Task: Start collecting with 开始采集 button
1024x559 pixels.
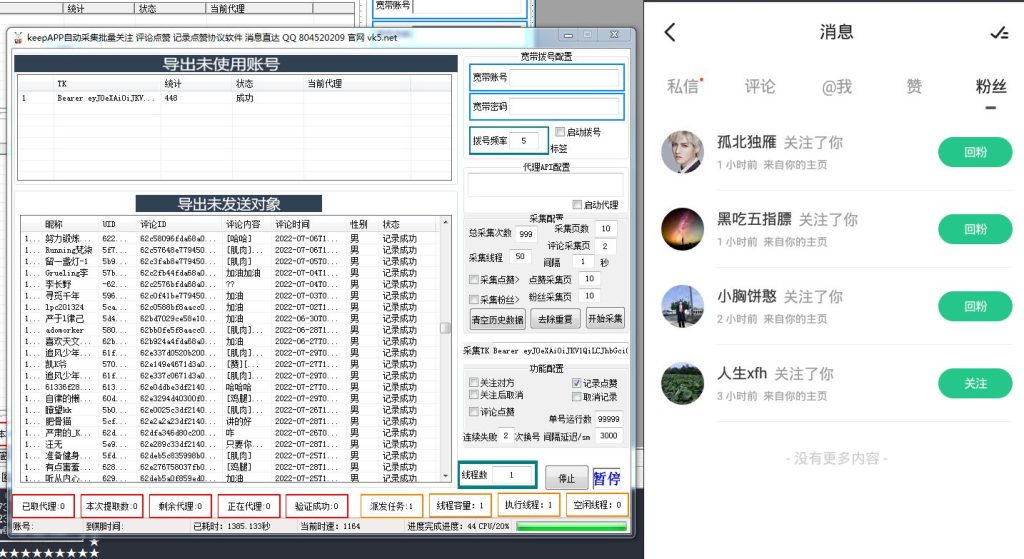Action: (x=605, y=318)
